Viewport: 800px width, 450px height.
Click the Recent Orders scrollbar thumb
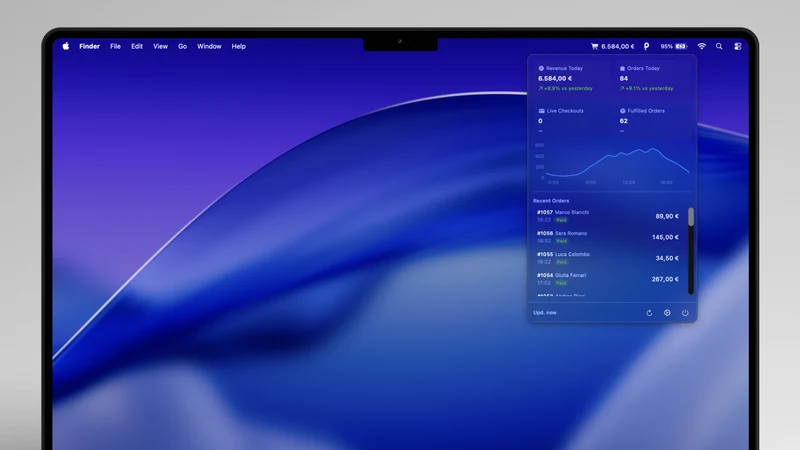691,216
